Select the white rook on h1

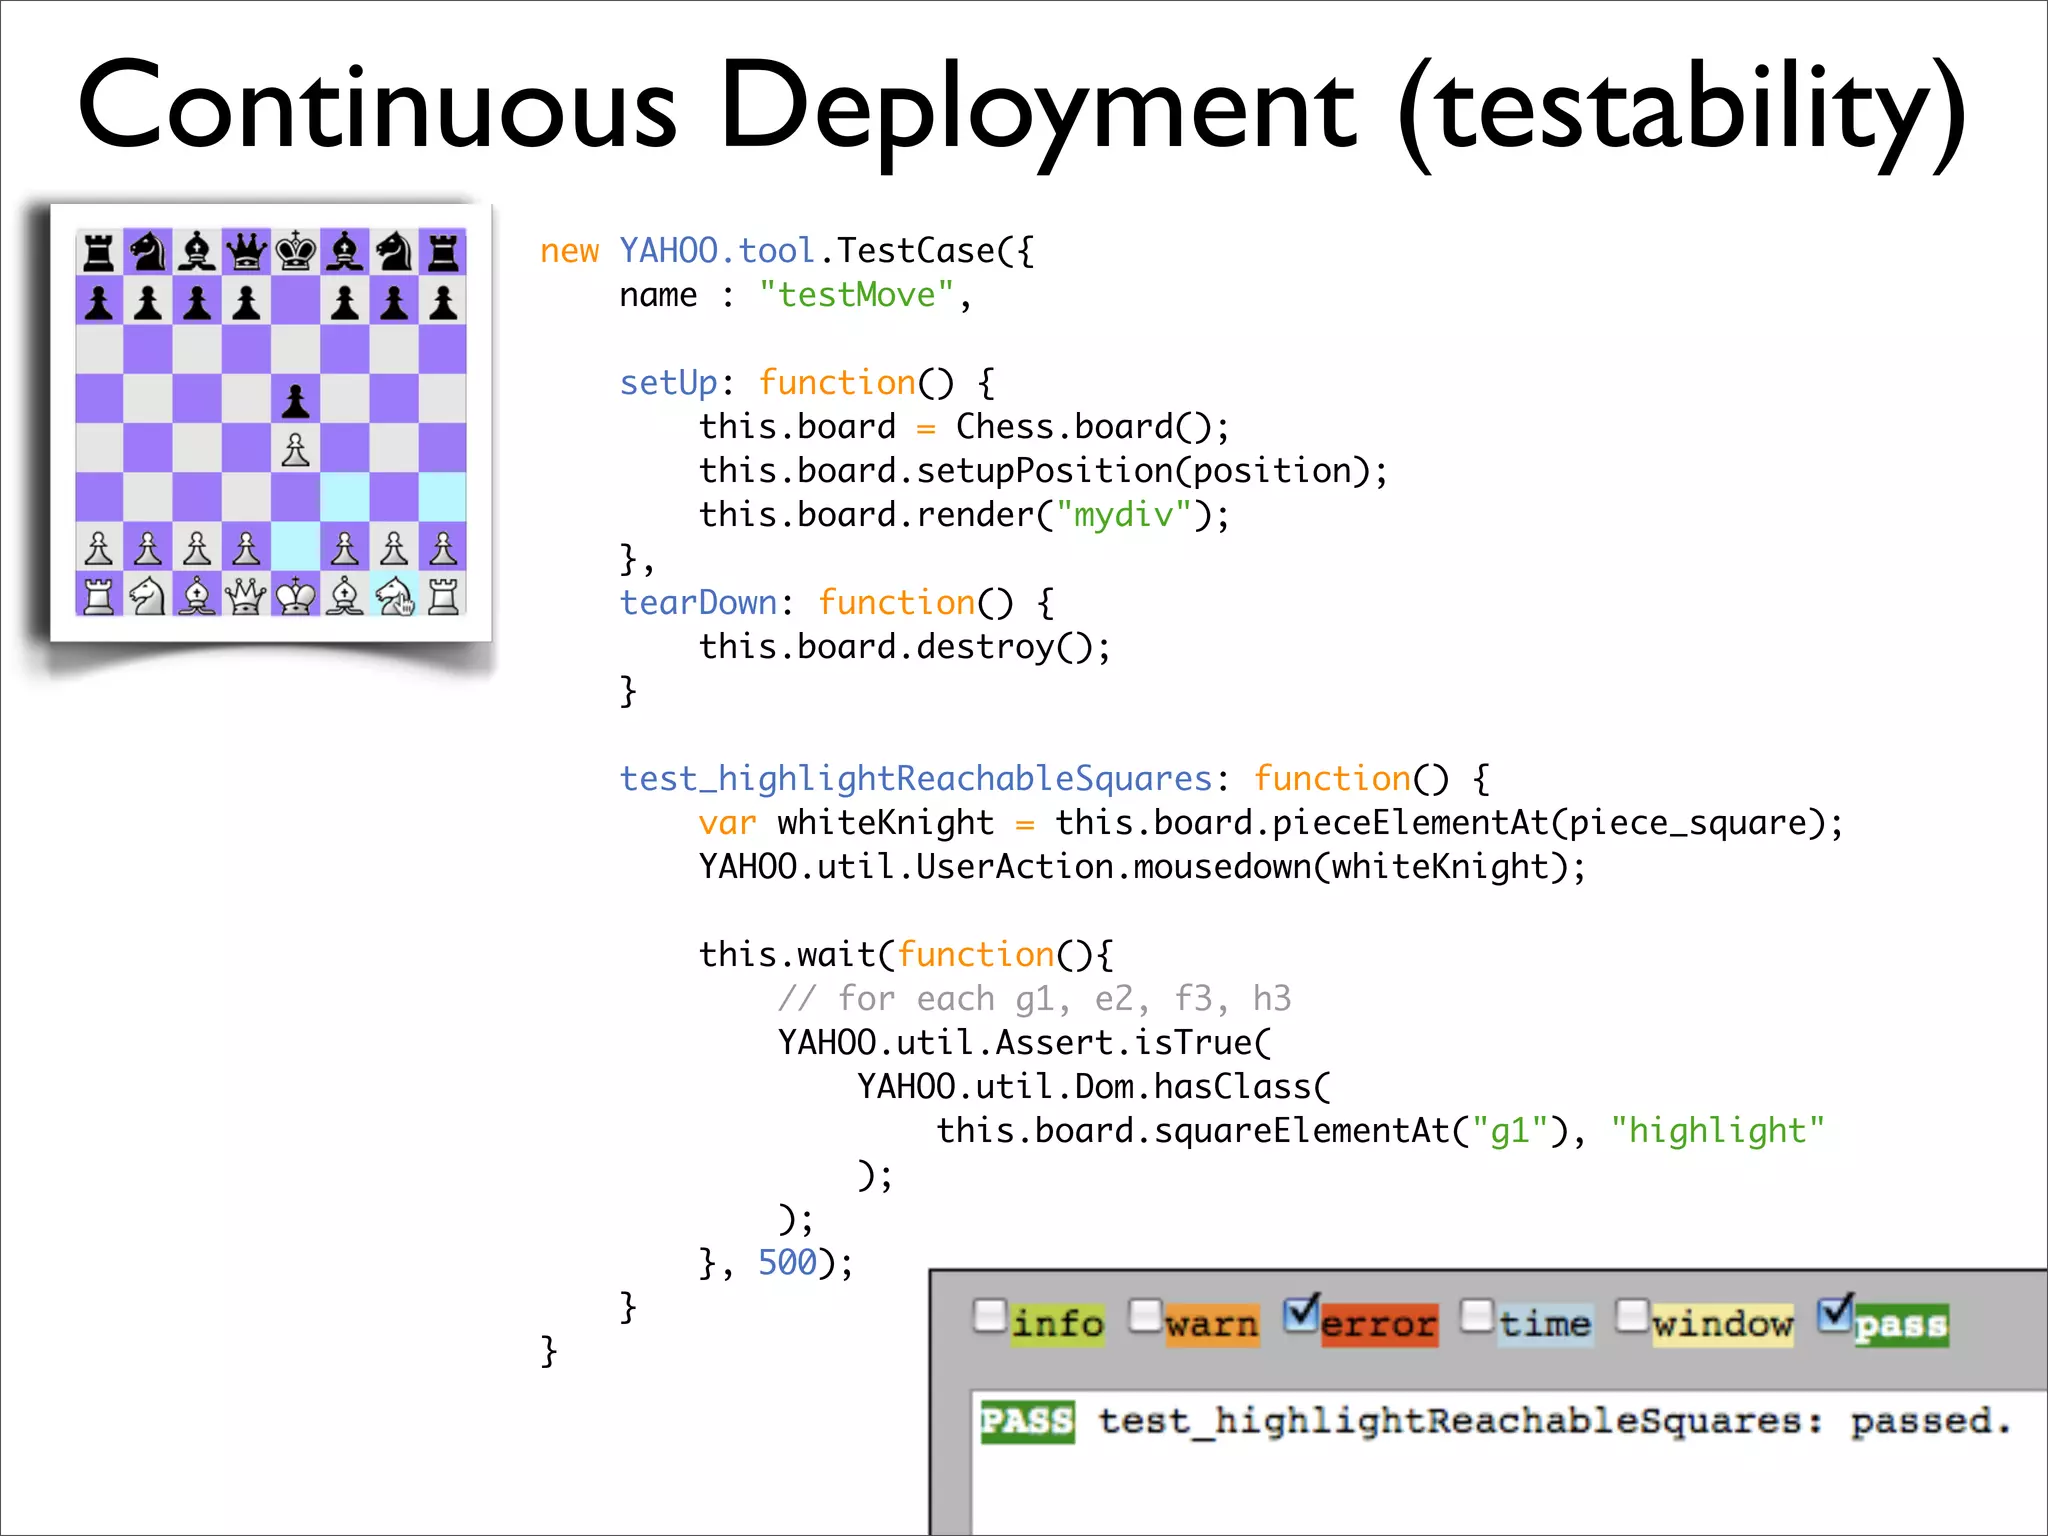[443, 596]
